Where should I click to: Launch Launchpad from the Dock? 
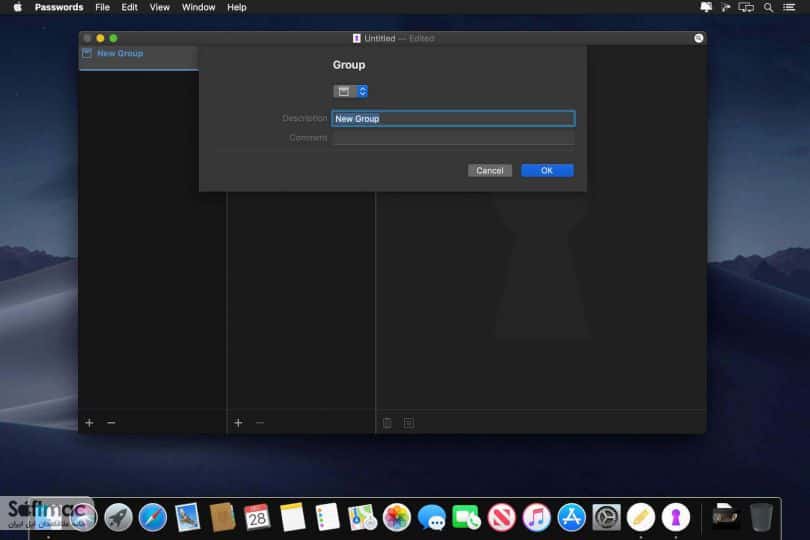coord(118,517)
